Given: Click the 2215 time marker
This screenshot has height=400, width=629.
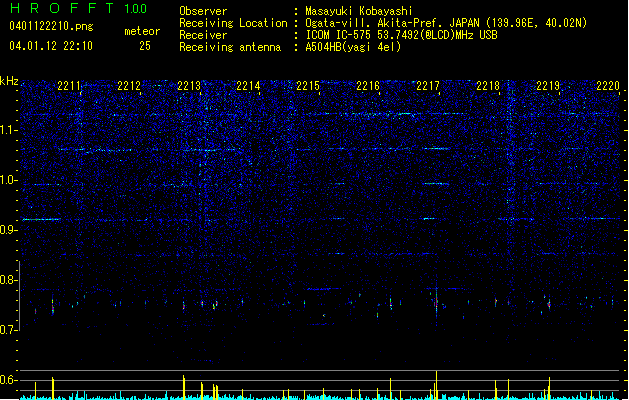Looking at the screenshot, I should point(308,86).
